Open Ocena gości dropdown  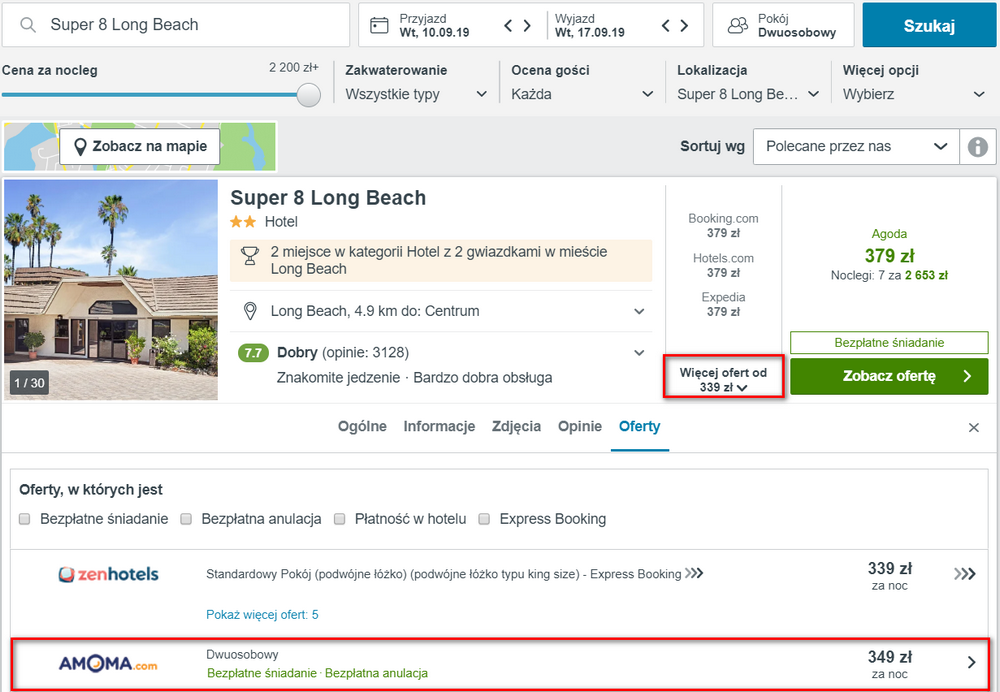pos(582,94)
